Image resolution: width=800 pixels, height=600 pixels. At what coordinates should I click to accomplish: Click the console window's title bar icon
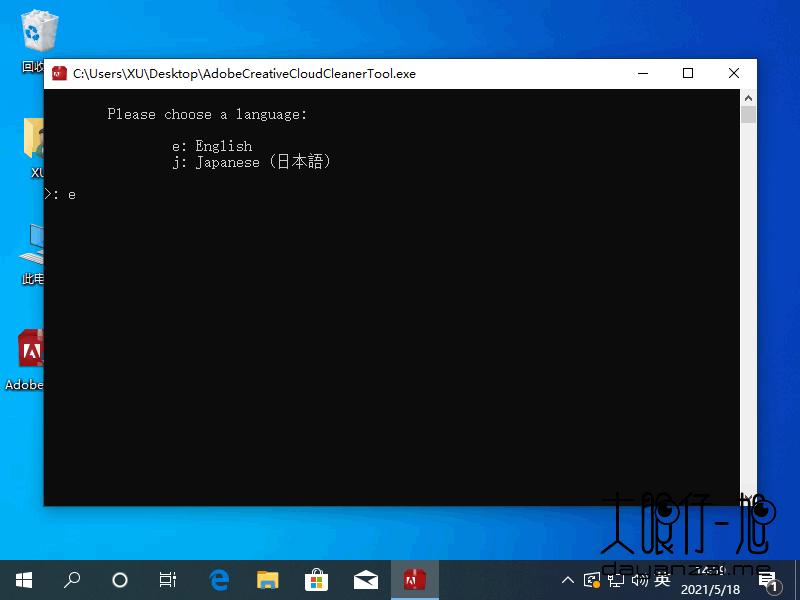(x=59, y=73)
